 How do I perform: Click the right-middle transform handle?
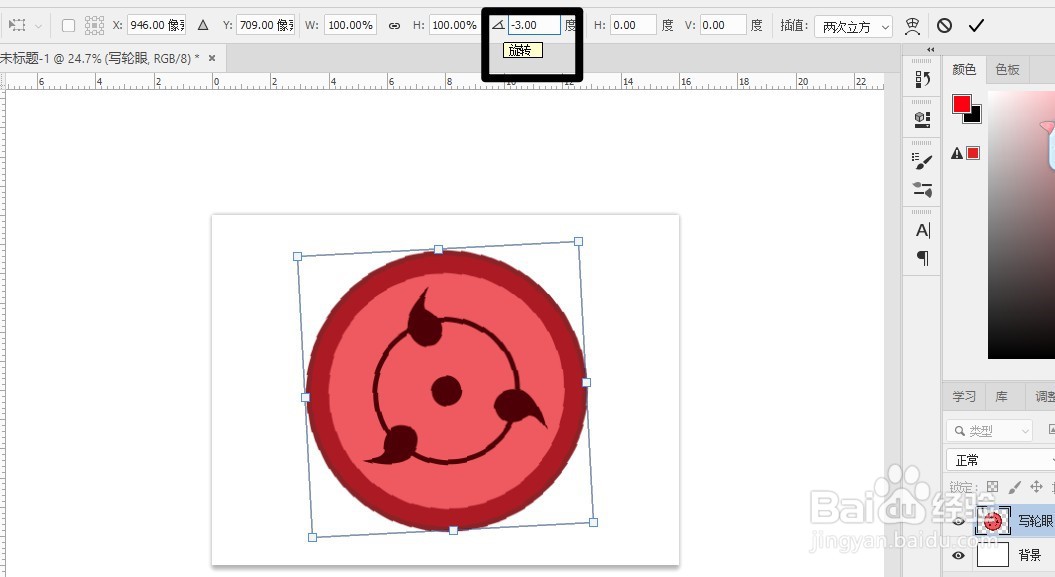coord(586,383)
